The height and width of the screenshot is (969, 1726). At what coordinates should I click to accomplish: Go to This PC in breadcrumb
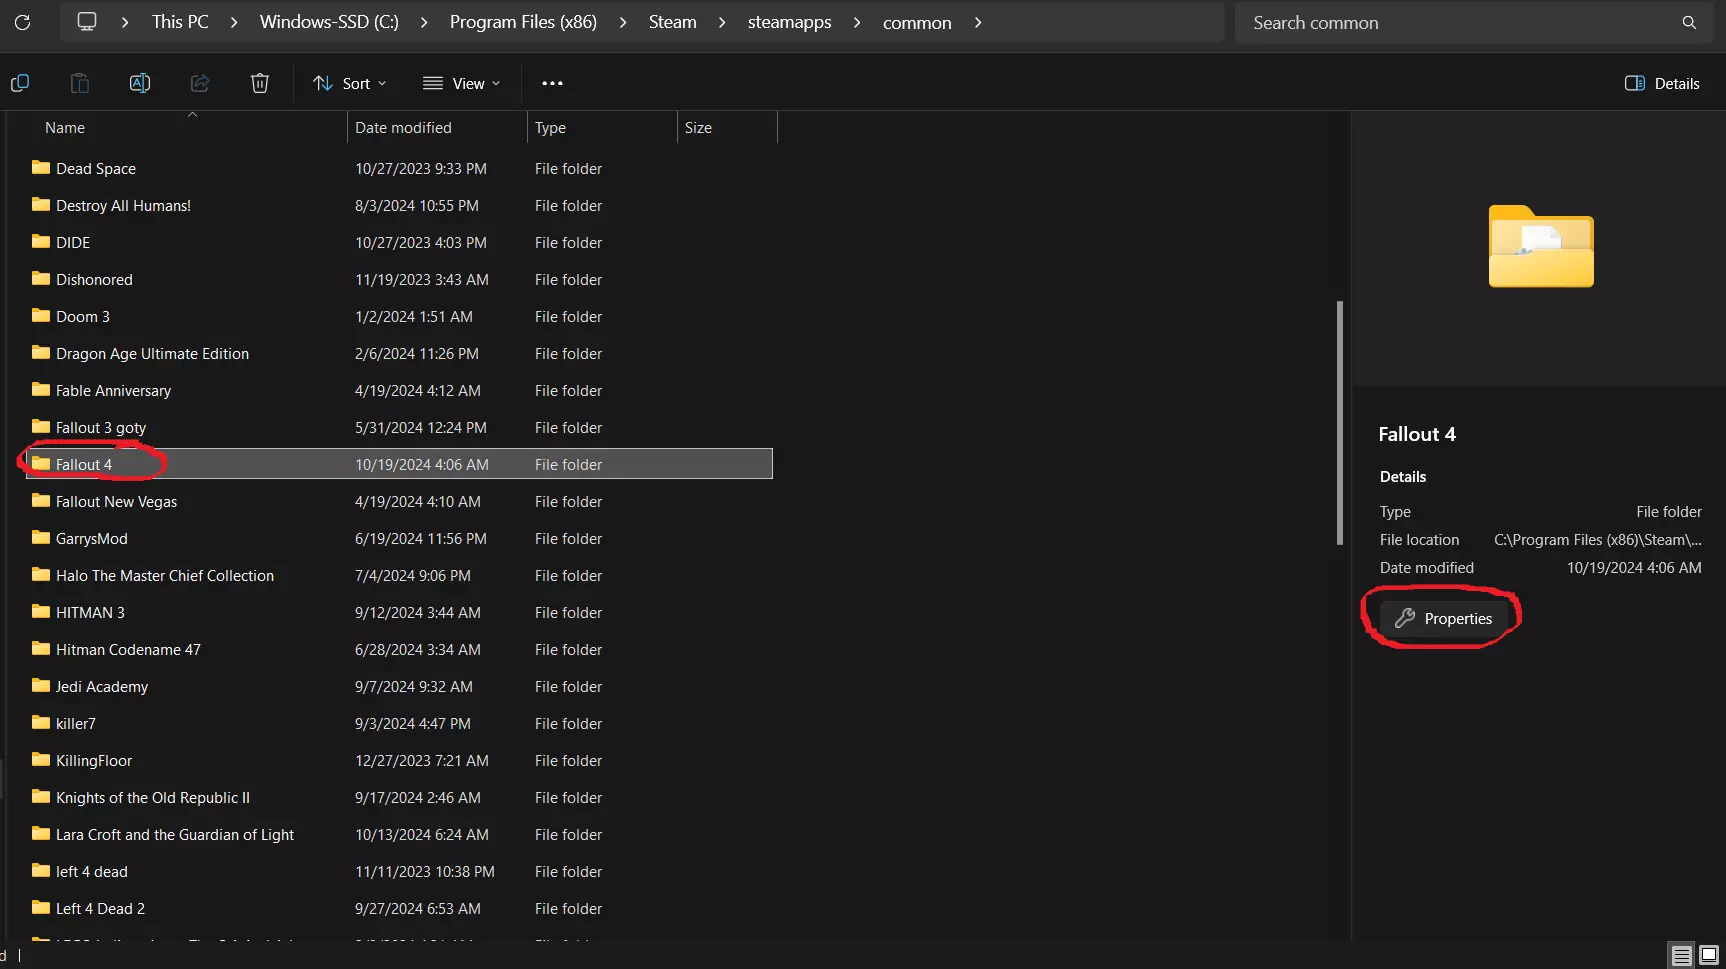coord(180,22)
